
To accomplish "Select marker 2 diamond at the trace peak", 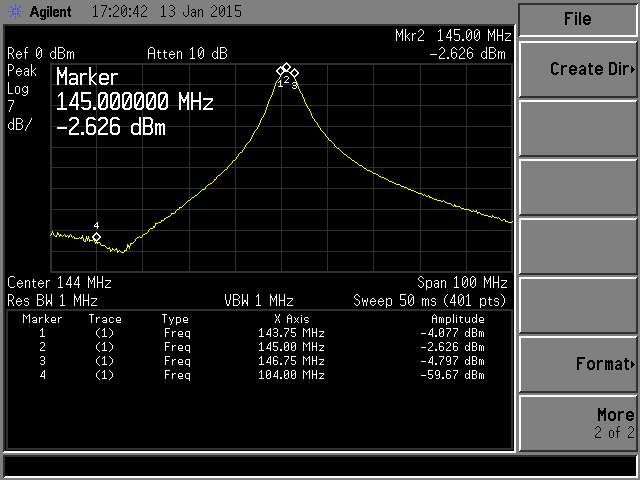I will pos(286,69).
